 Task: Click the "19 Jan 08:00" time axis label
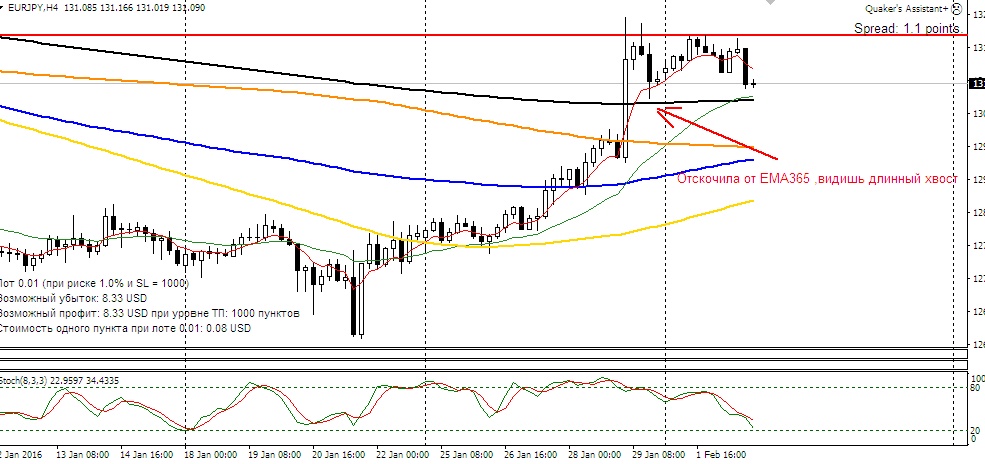pos(275,455)
